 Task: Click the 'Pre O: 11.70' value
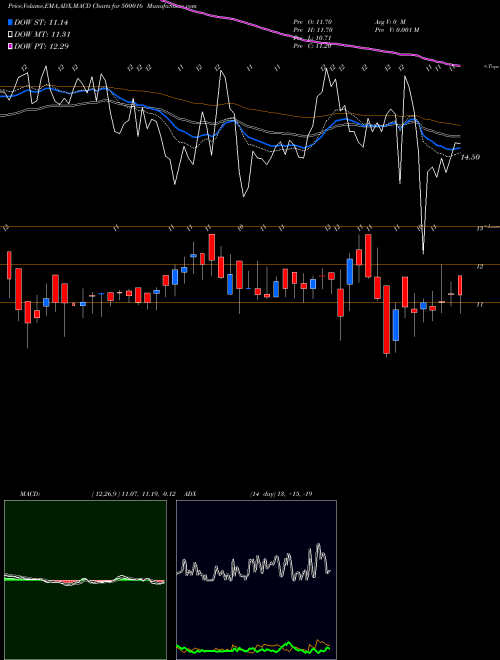click(313, 21)
